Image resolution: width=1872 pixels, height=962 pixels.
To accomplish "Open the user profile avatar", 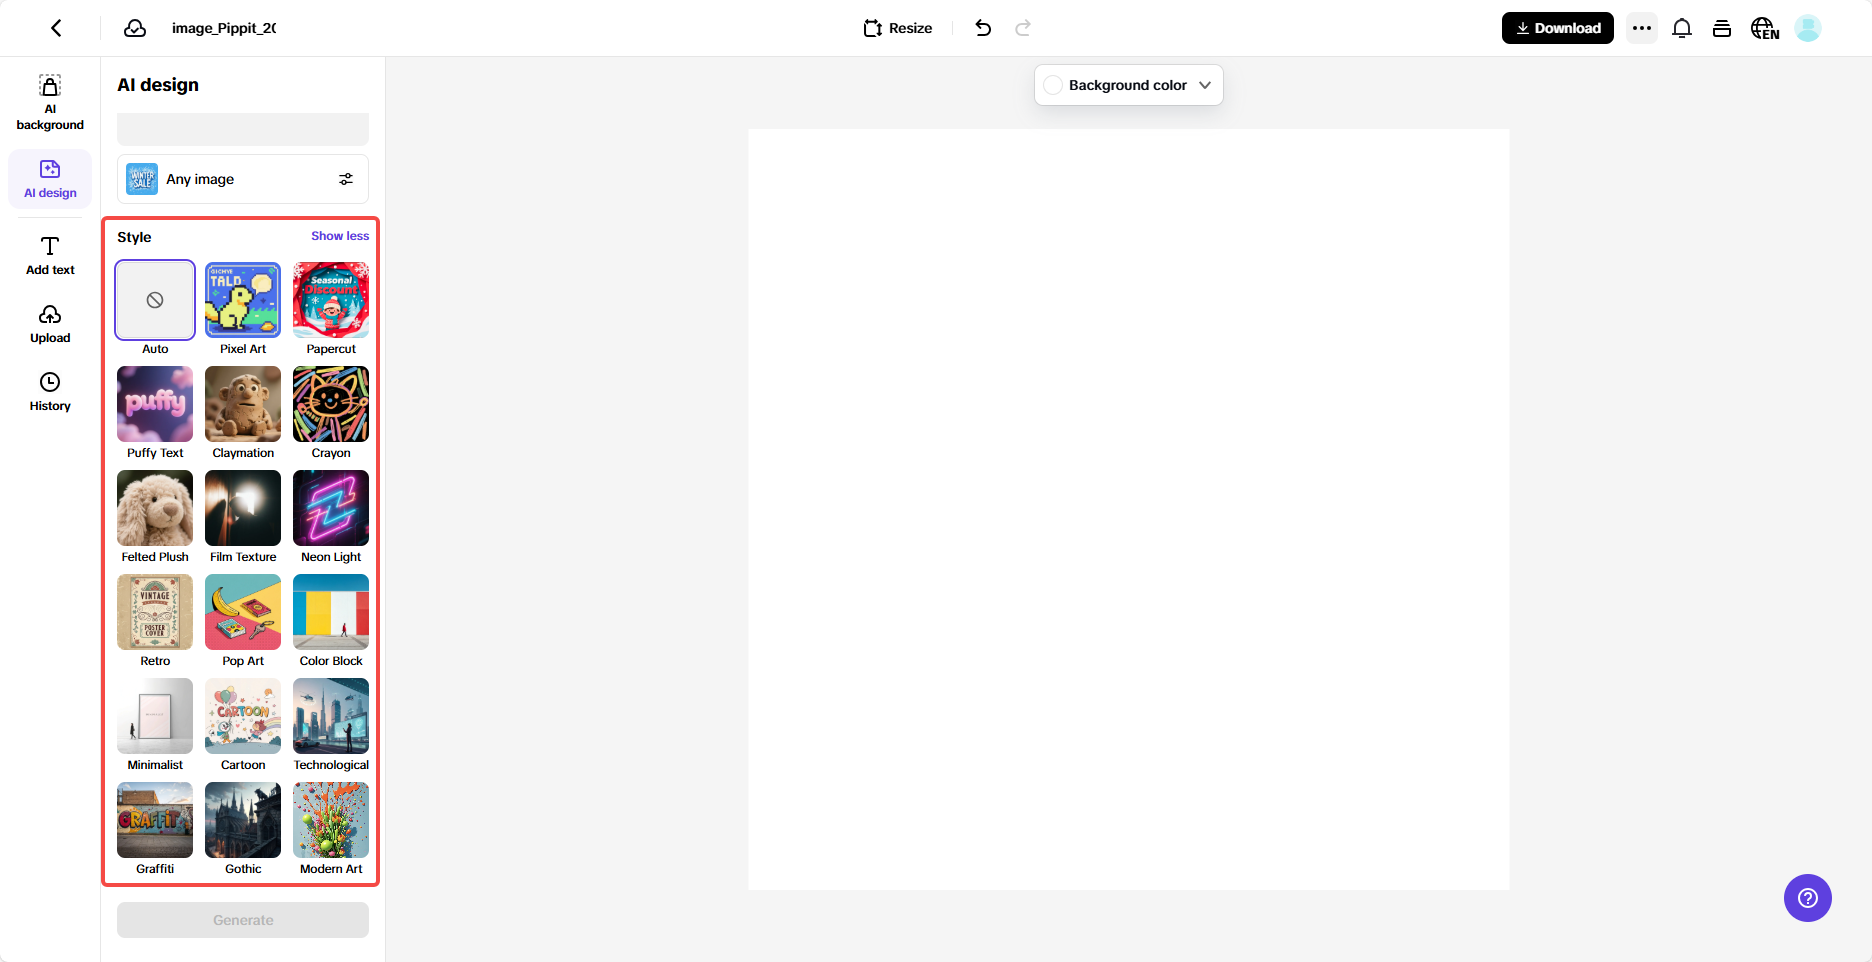I will pos(1808,28).
